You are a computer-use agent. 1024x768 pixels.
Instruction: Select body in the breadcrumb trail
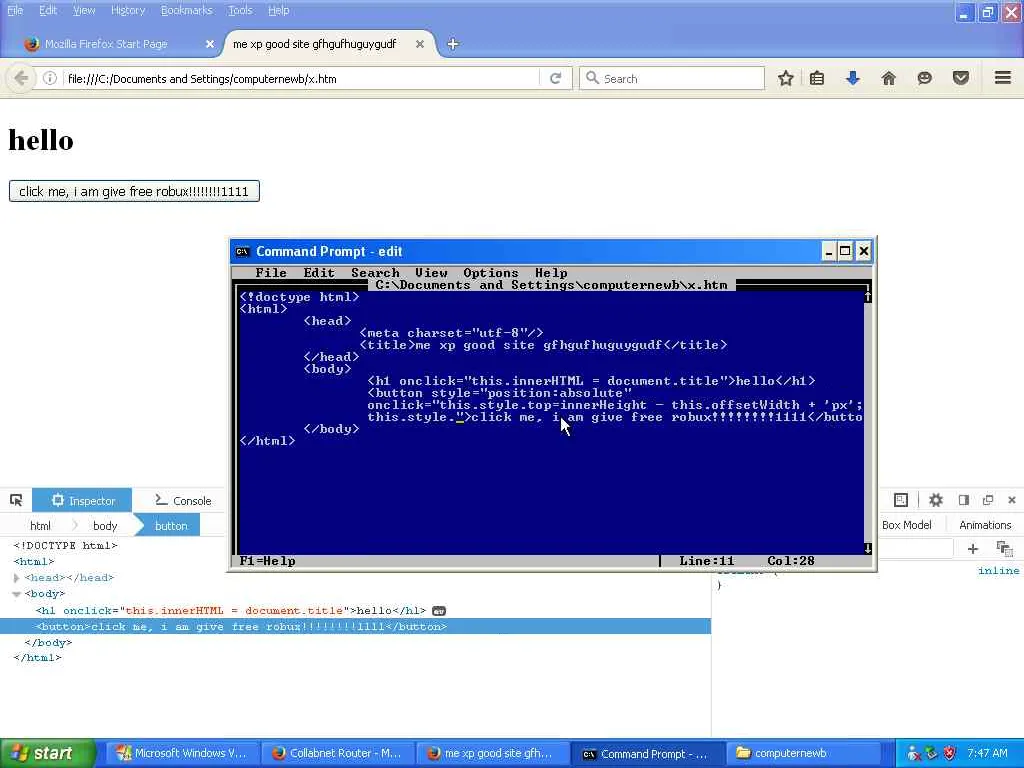point(104,526)
